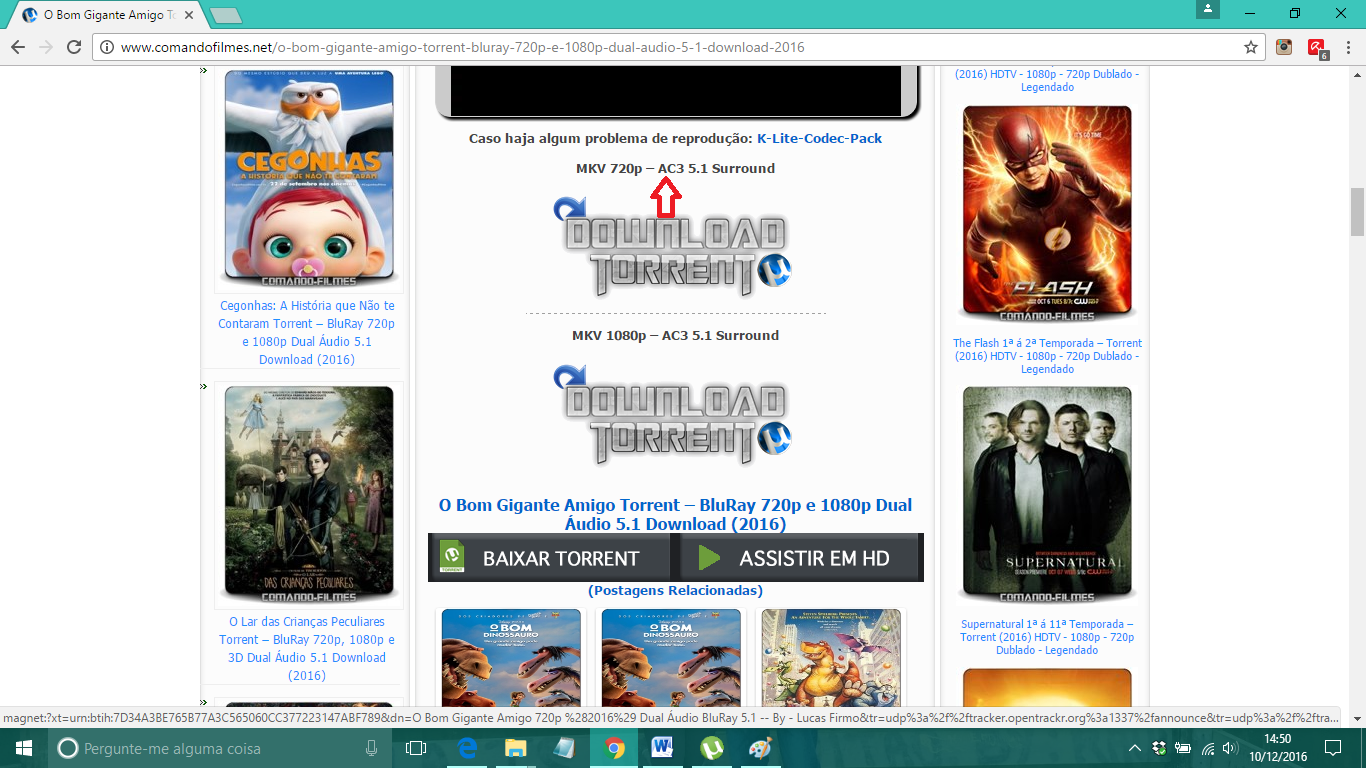Screen dimensions: 1366x768
Task: Open uTorrent from the taskbar
Action: pos(712,747)
